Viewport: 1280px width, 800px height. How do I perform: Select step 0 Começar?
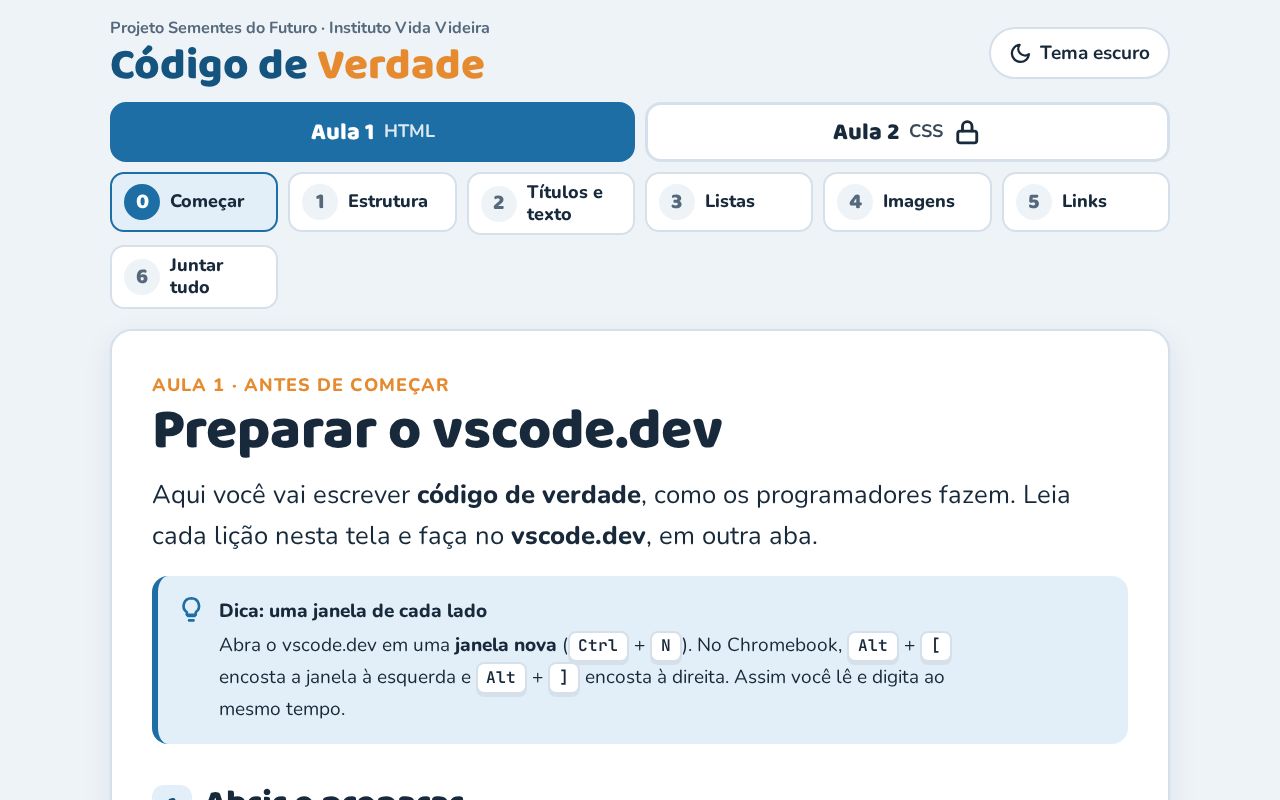pos(194,202)
